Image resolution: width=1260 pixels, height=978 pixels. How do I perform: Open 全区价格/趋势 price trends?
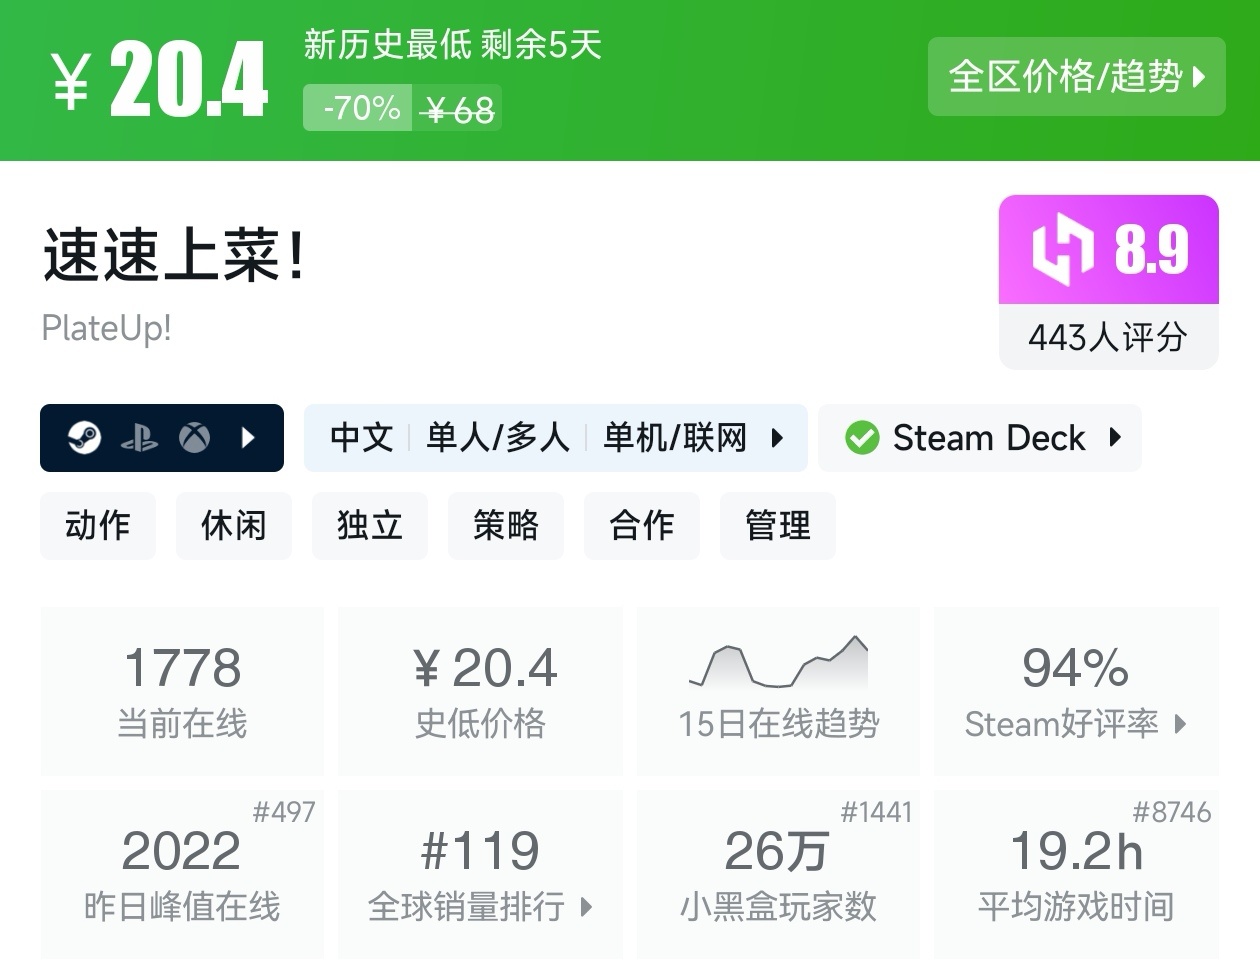click(1076, 77)
